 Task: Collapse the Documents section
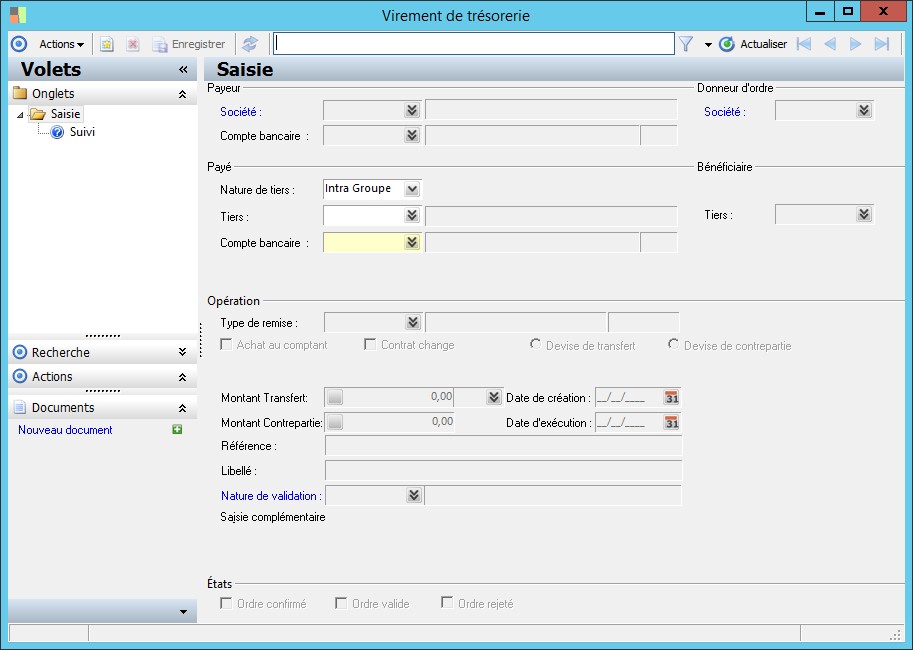(182, 408)
